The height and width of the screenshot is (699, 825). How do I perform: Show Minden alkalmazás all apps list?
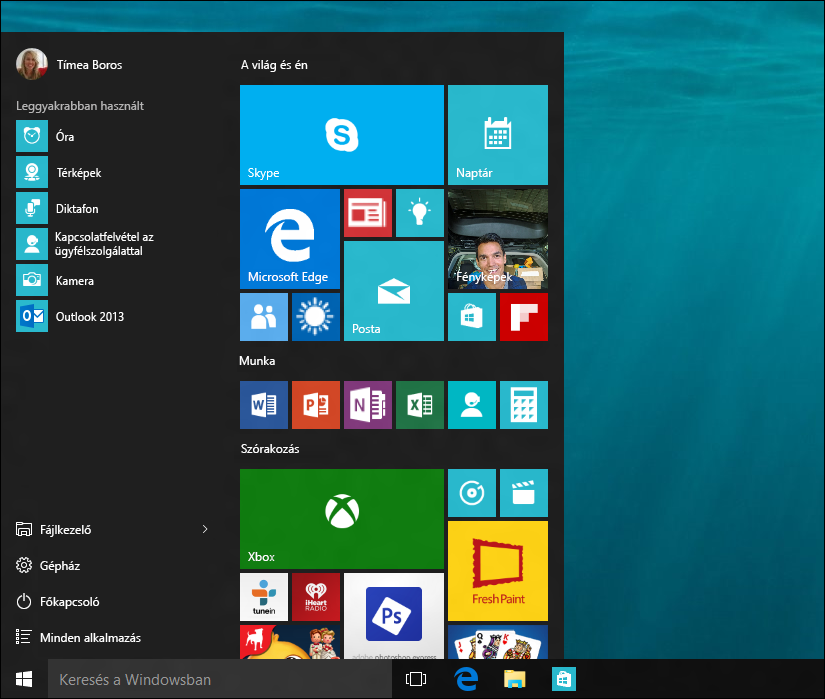tap(78, 637)
